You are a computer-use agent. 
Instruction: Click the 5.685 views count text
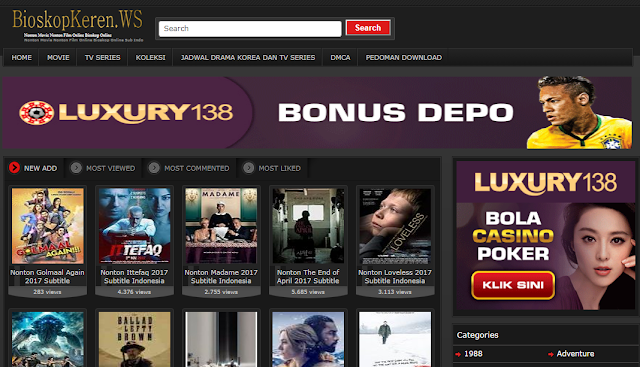(x=308, y=292)
